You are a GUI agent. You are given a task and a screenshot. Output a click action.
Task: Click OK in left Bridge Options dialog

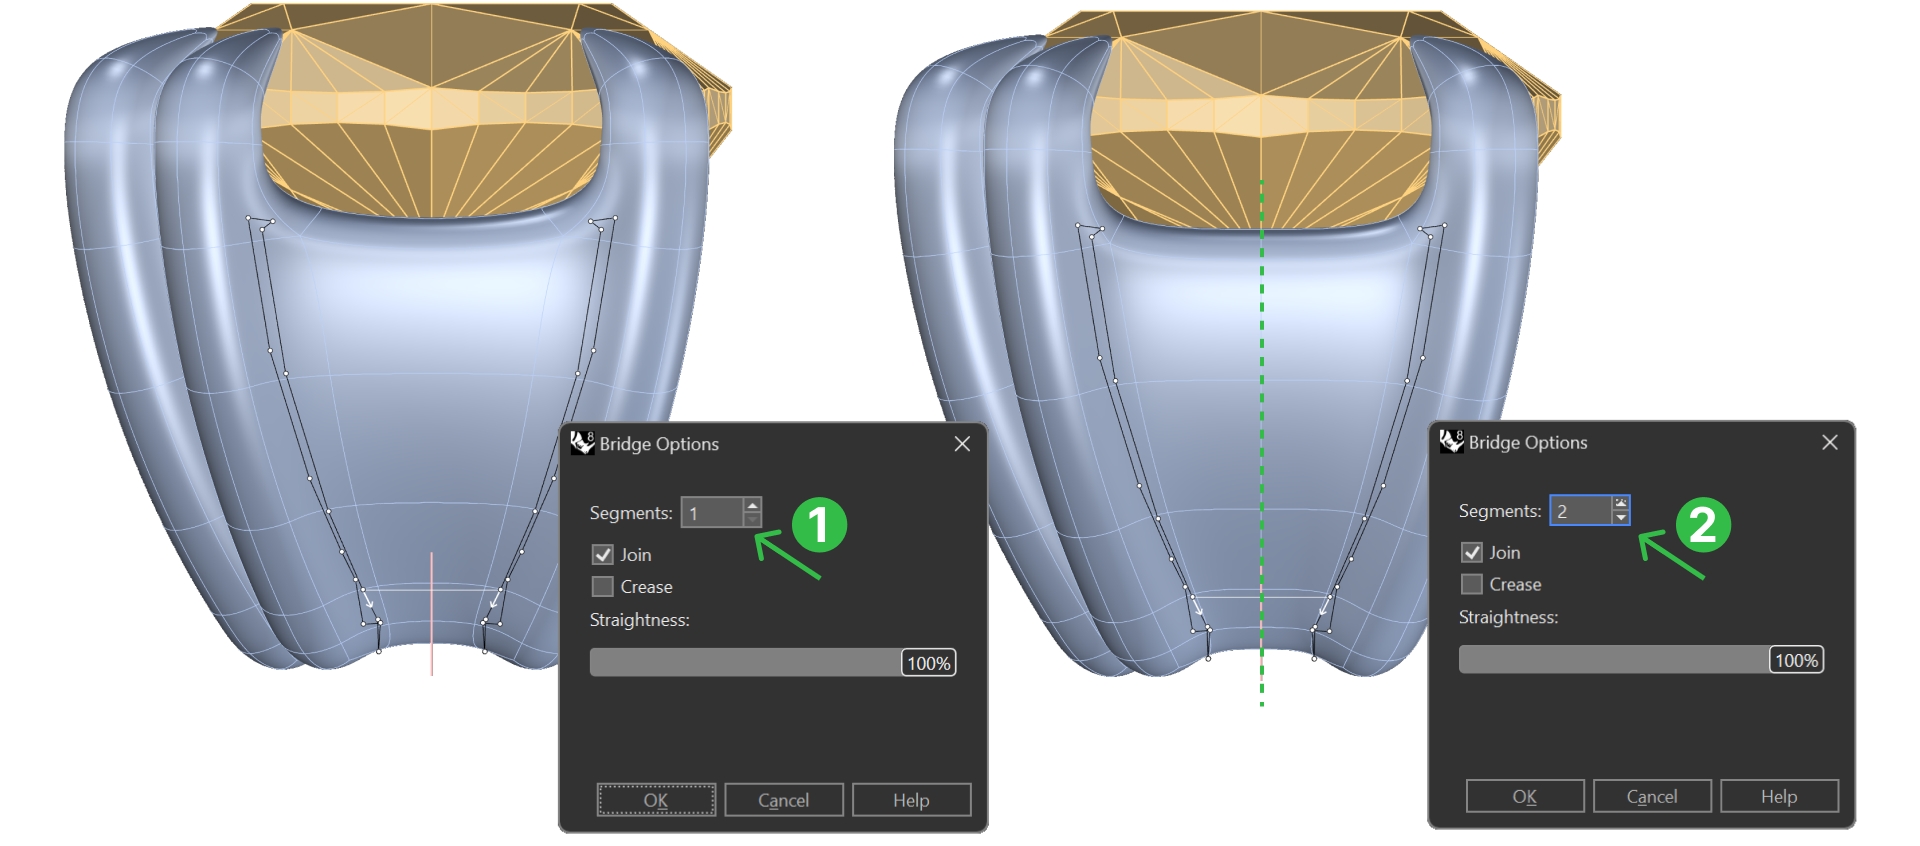click(x=656, y=800)
